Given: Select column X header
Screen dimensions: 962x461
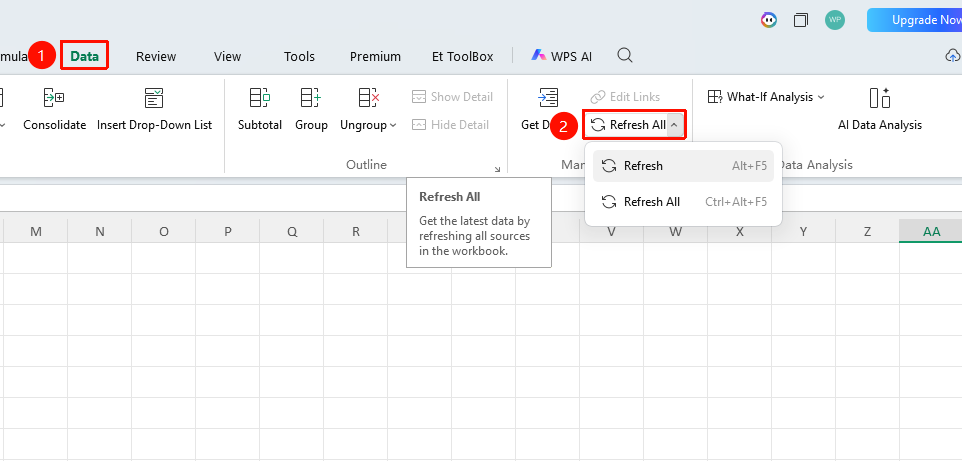Looking at the screenshot, I should (x=739, y=231).
